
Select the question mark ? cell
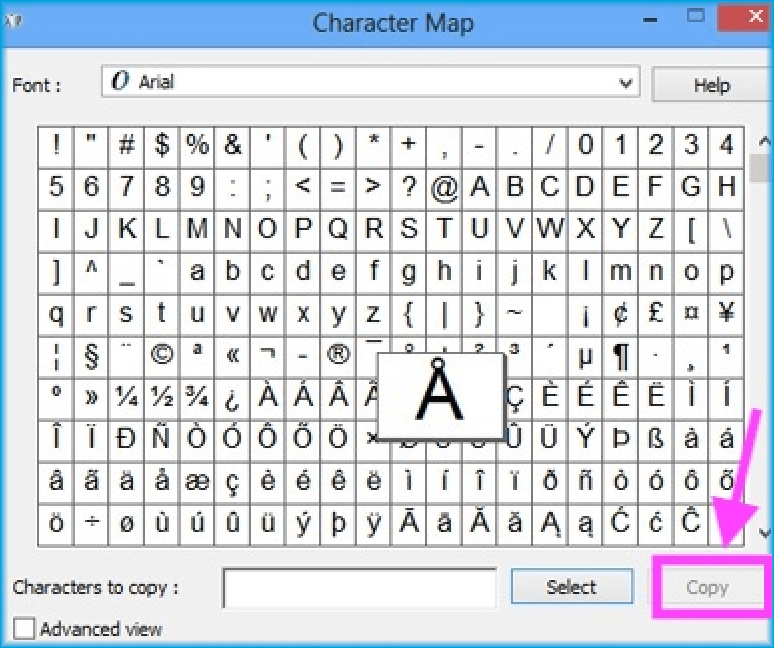point(409,189)
